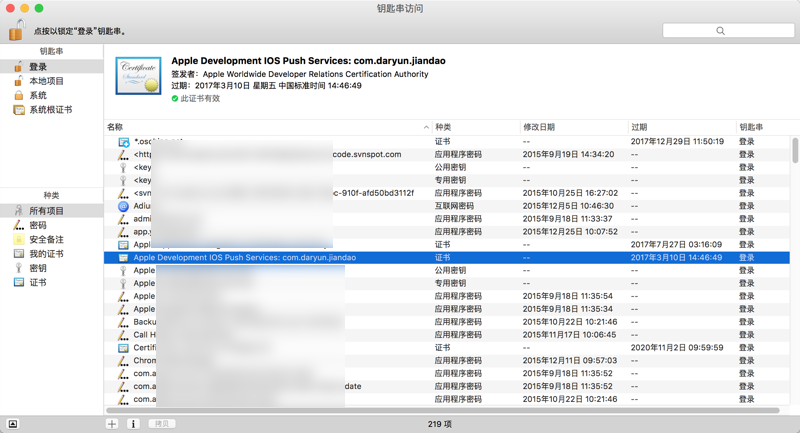Click the date 2015年9月18日 11:35:34

click(x=567, y=309)
